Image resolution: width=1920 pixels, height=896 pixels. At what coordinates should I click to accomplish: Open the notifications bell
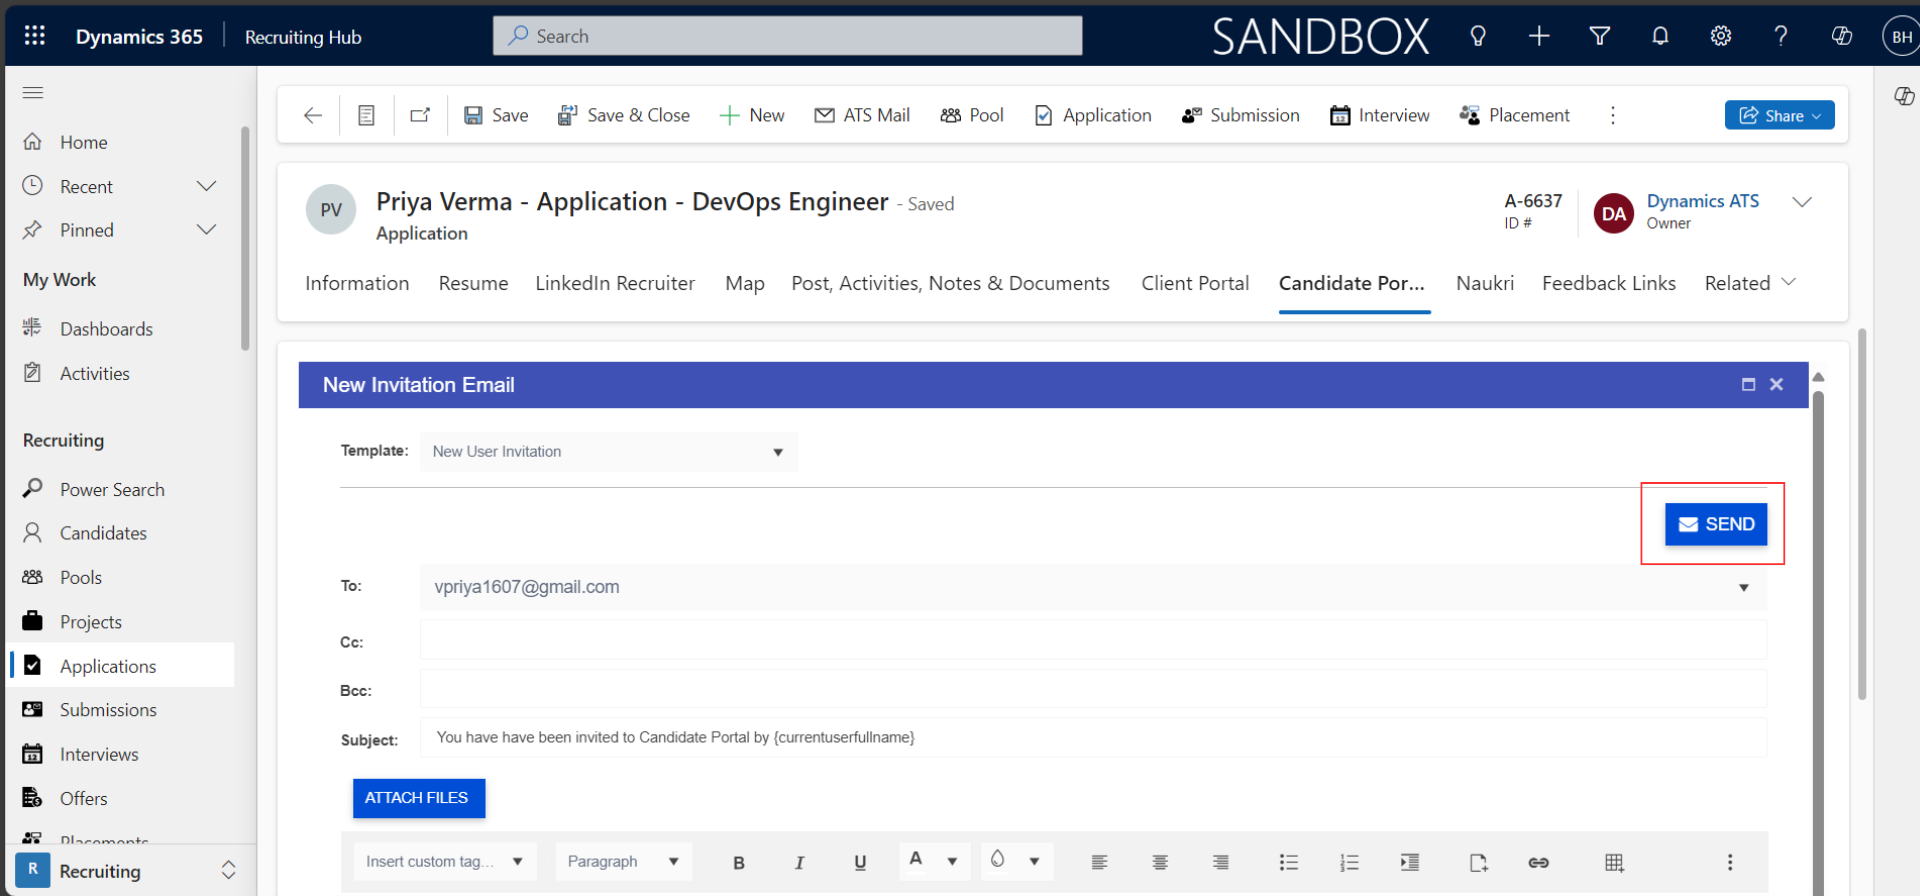point(1659,36)
